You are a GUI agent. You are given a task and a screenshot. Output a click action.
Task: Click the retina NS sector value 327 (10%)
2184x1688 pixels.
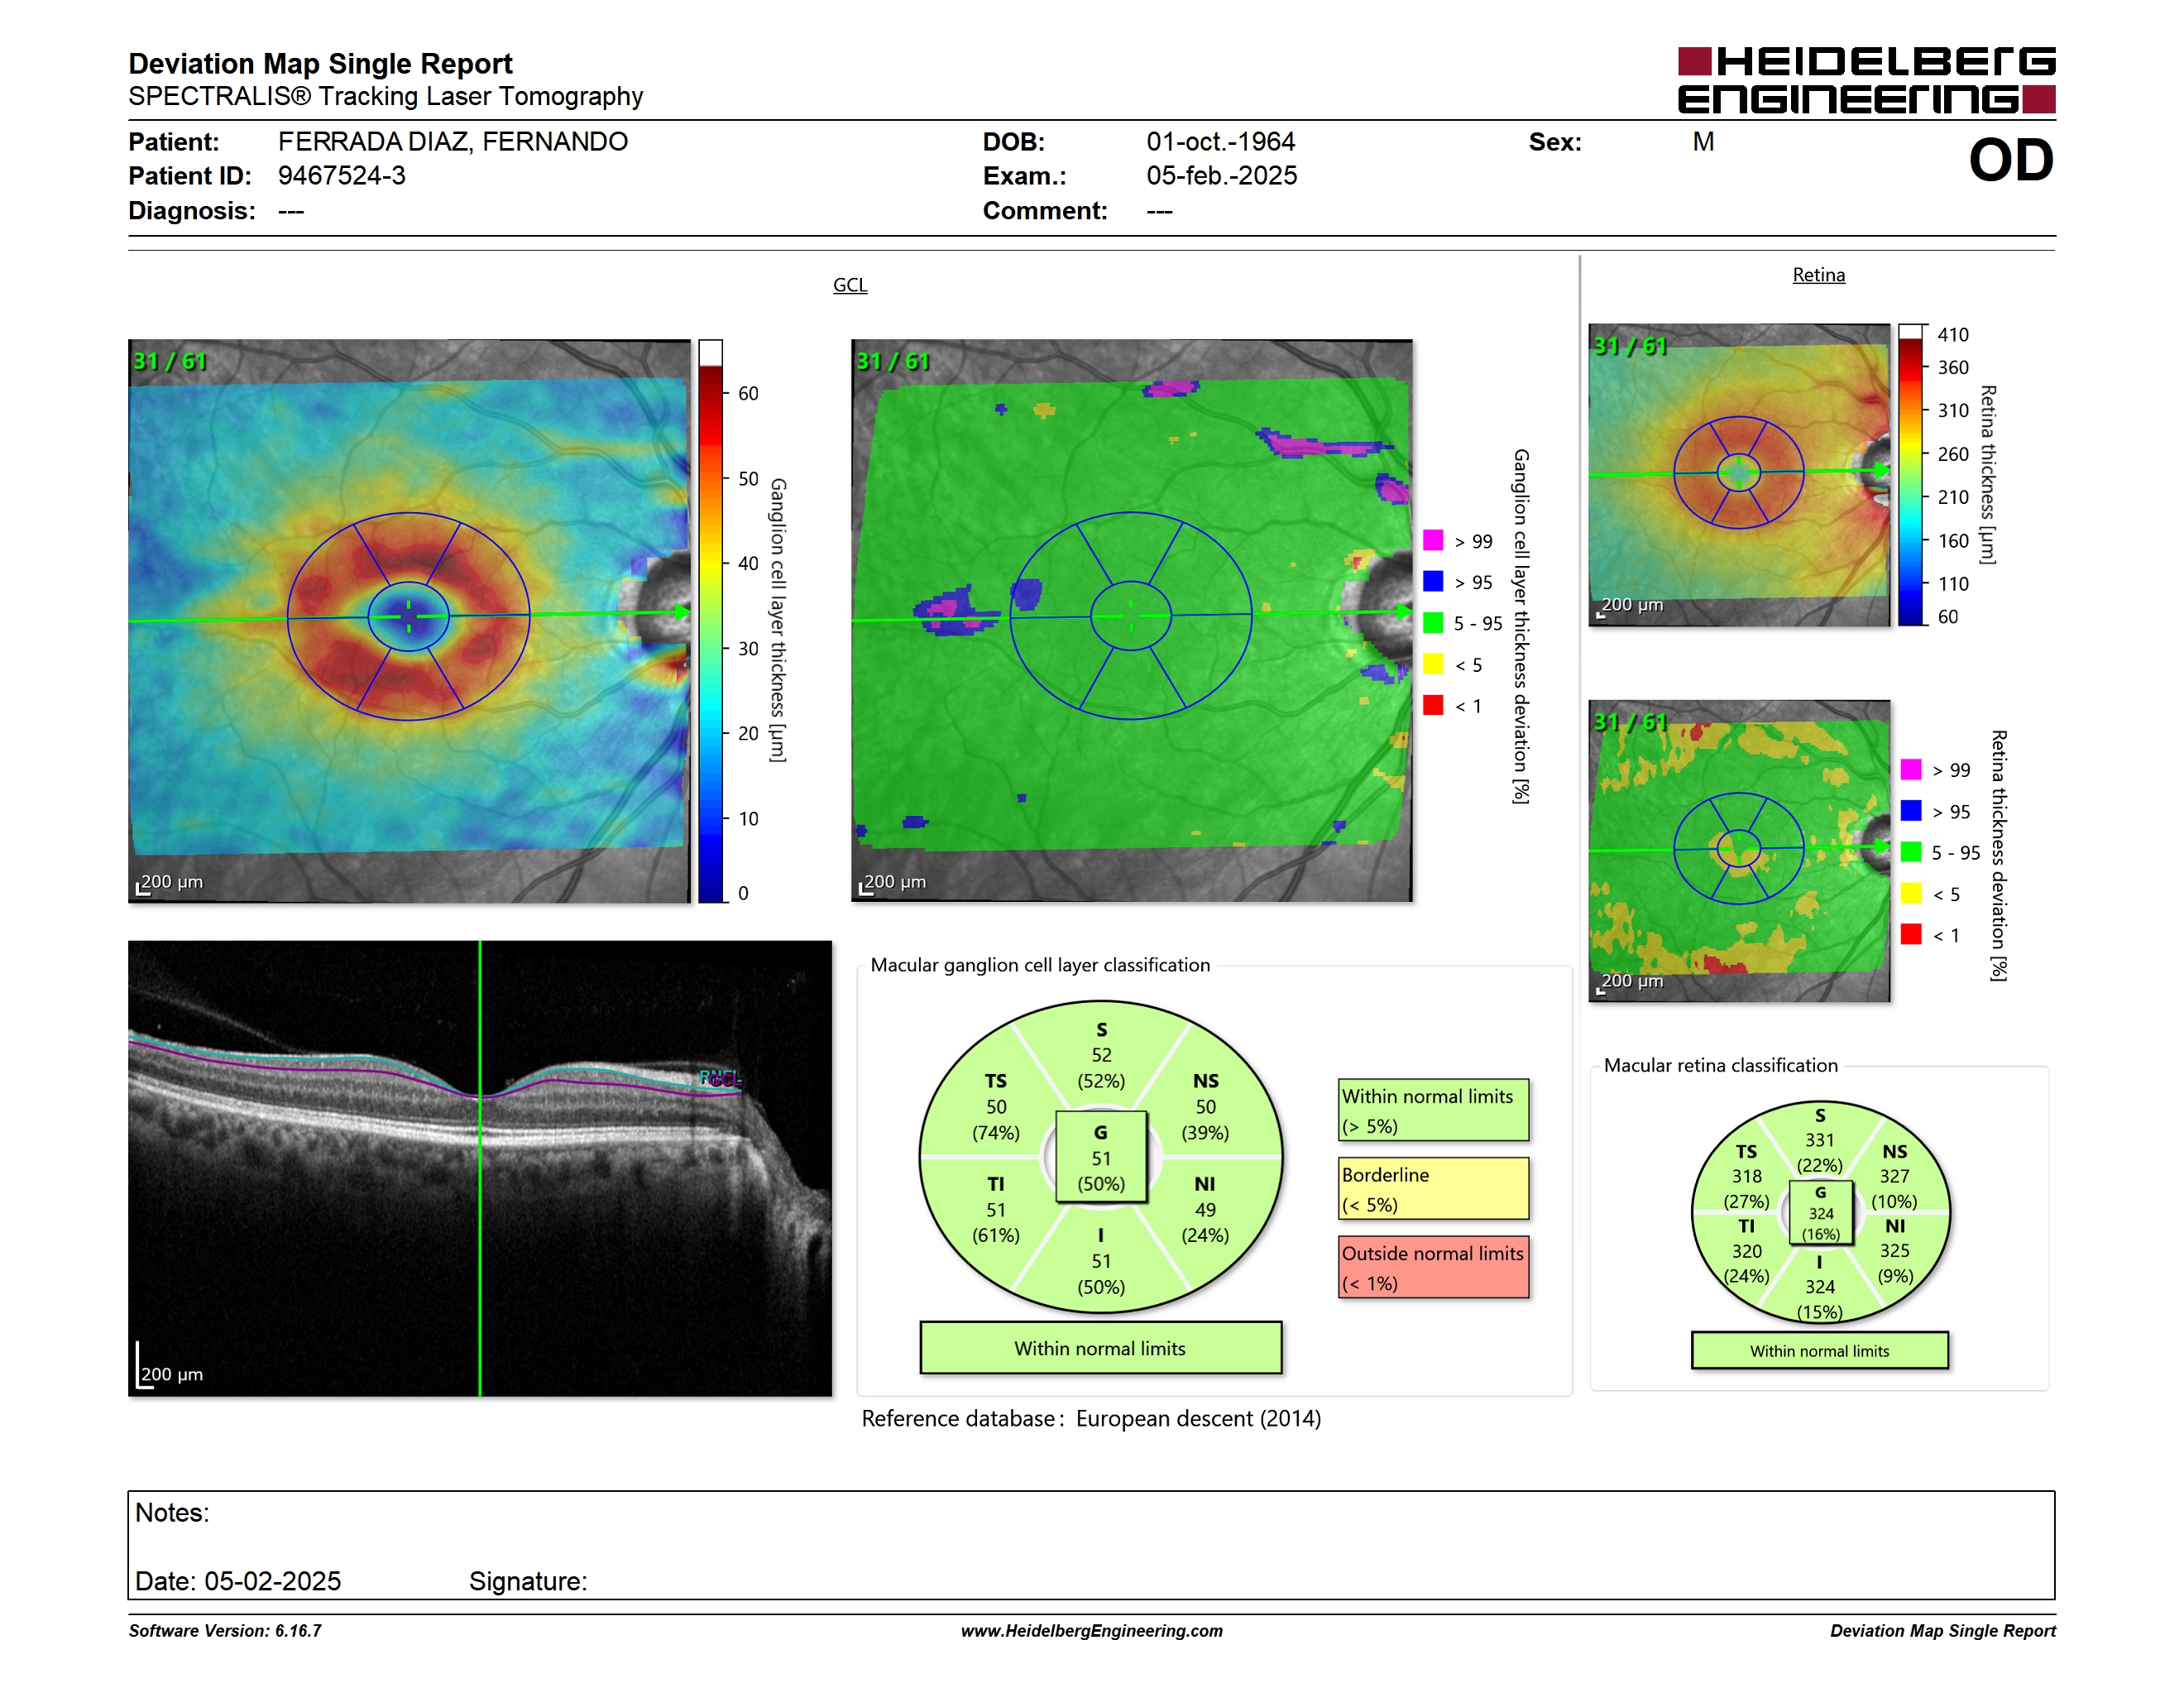[1894, 1176]
